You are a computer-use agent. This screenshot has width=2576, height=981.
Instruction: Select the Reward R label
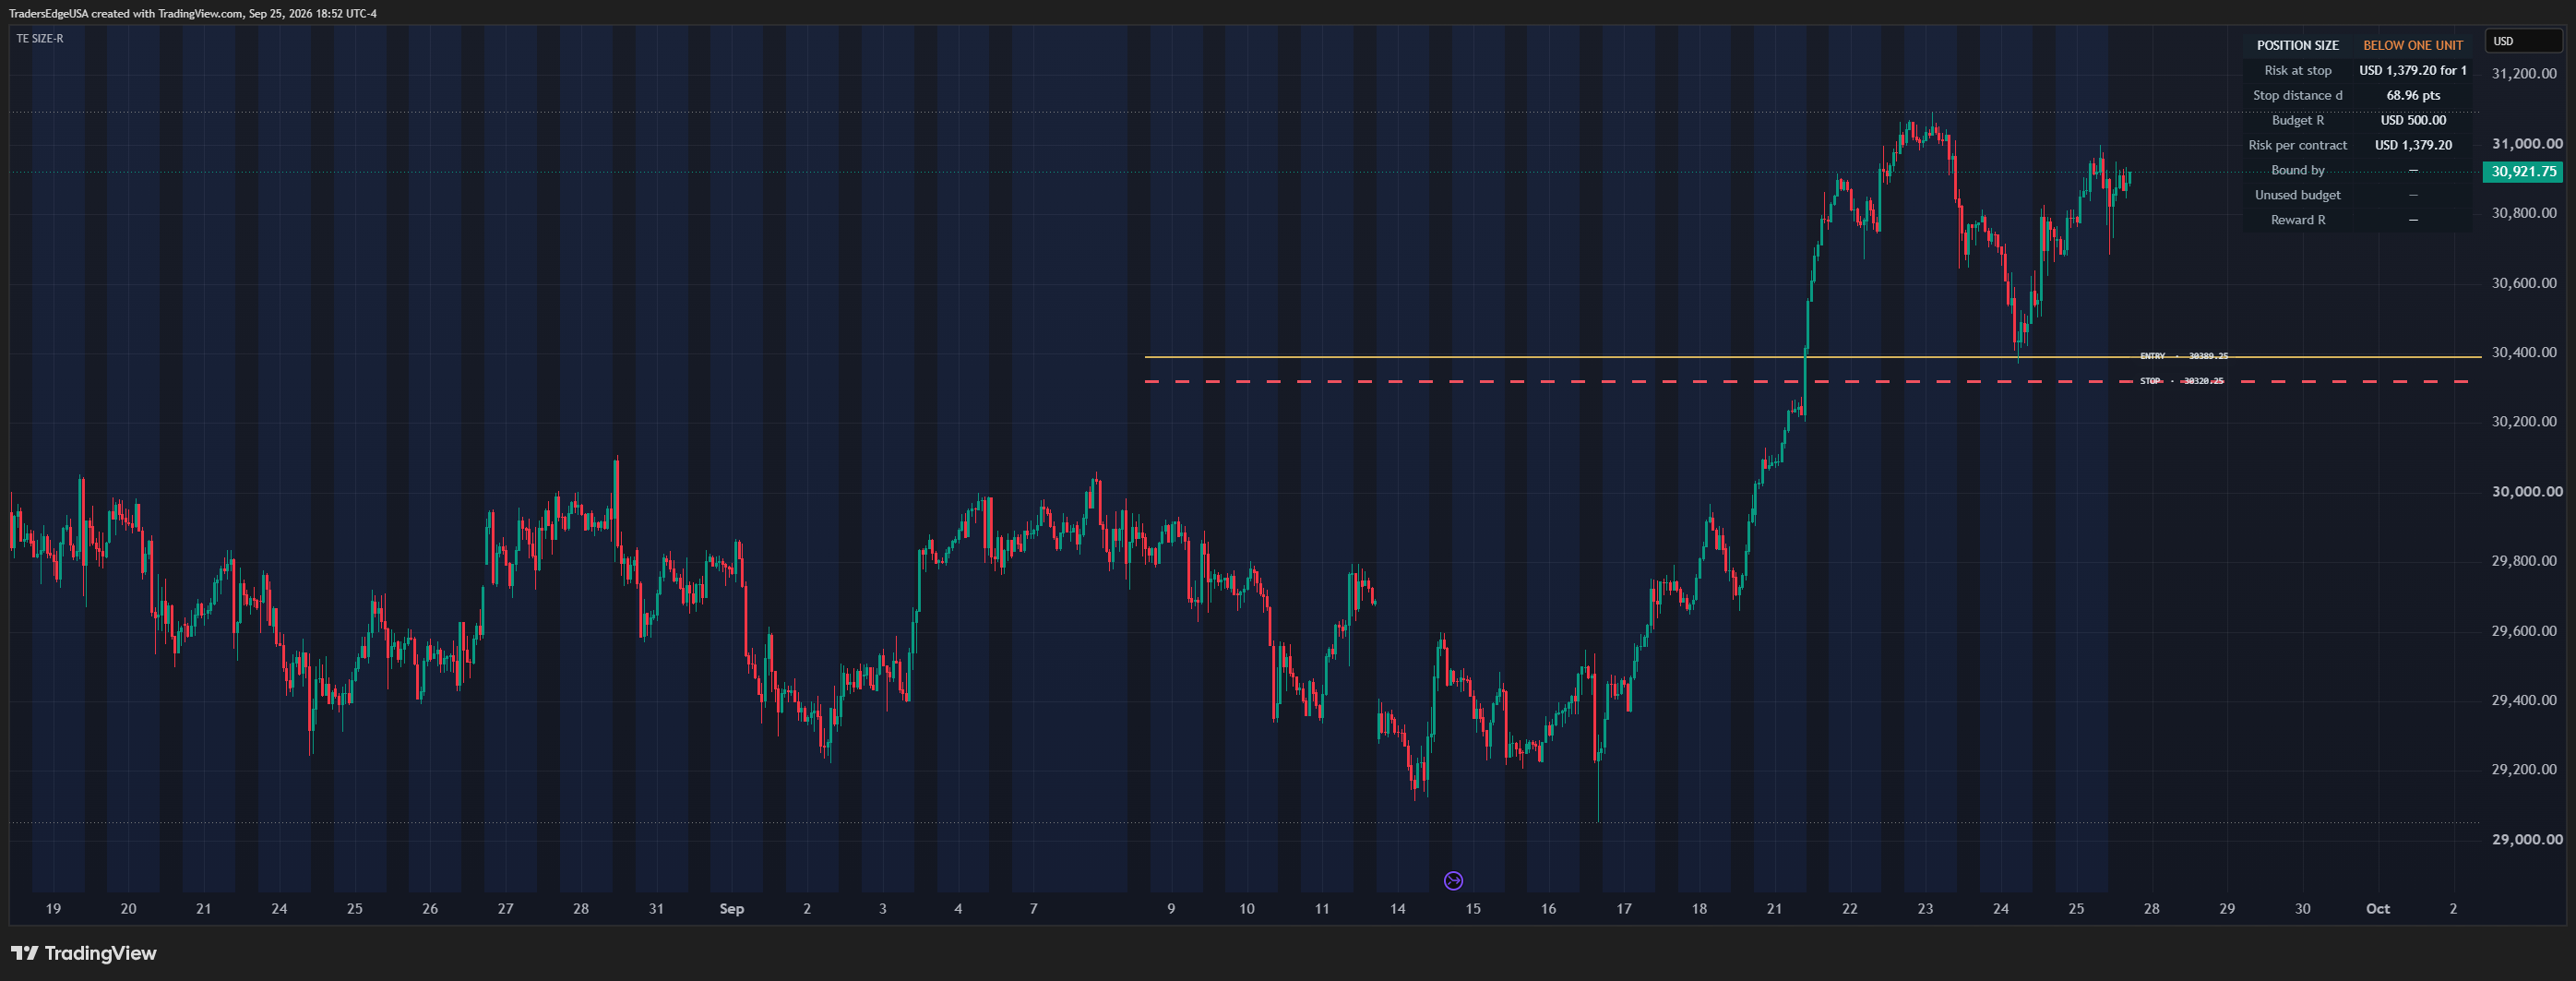pyautogui.click(x=2297, y=221)
